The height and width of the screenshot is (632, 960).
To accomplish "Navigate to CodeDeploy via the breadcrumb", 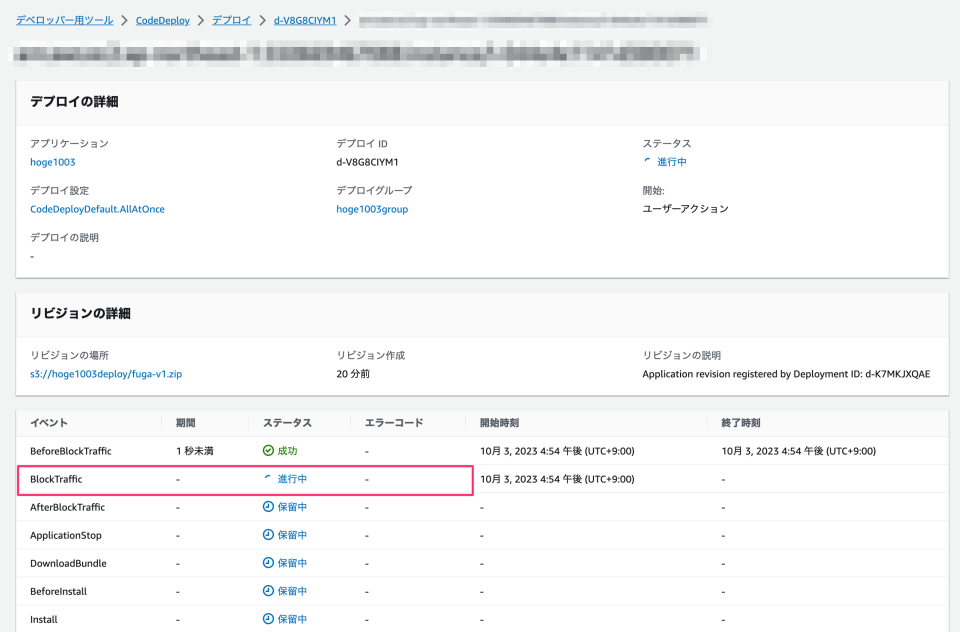I will point(163,18).
